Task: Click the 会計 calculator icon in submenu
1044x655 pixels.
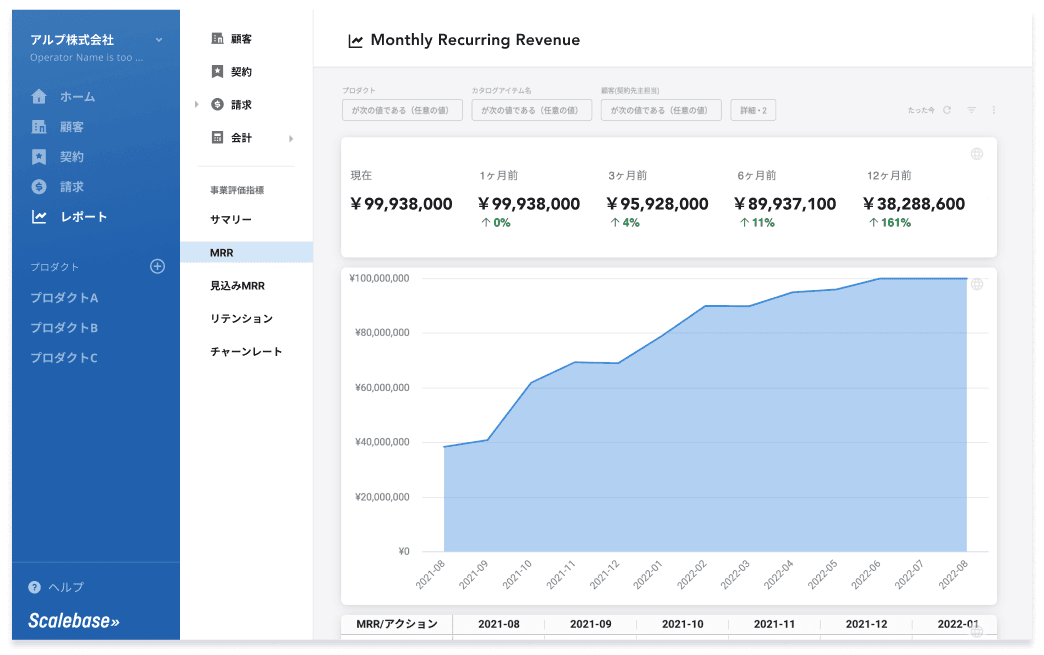Action: [x=217, y=137]
